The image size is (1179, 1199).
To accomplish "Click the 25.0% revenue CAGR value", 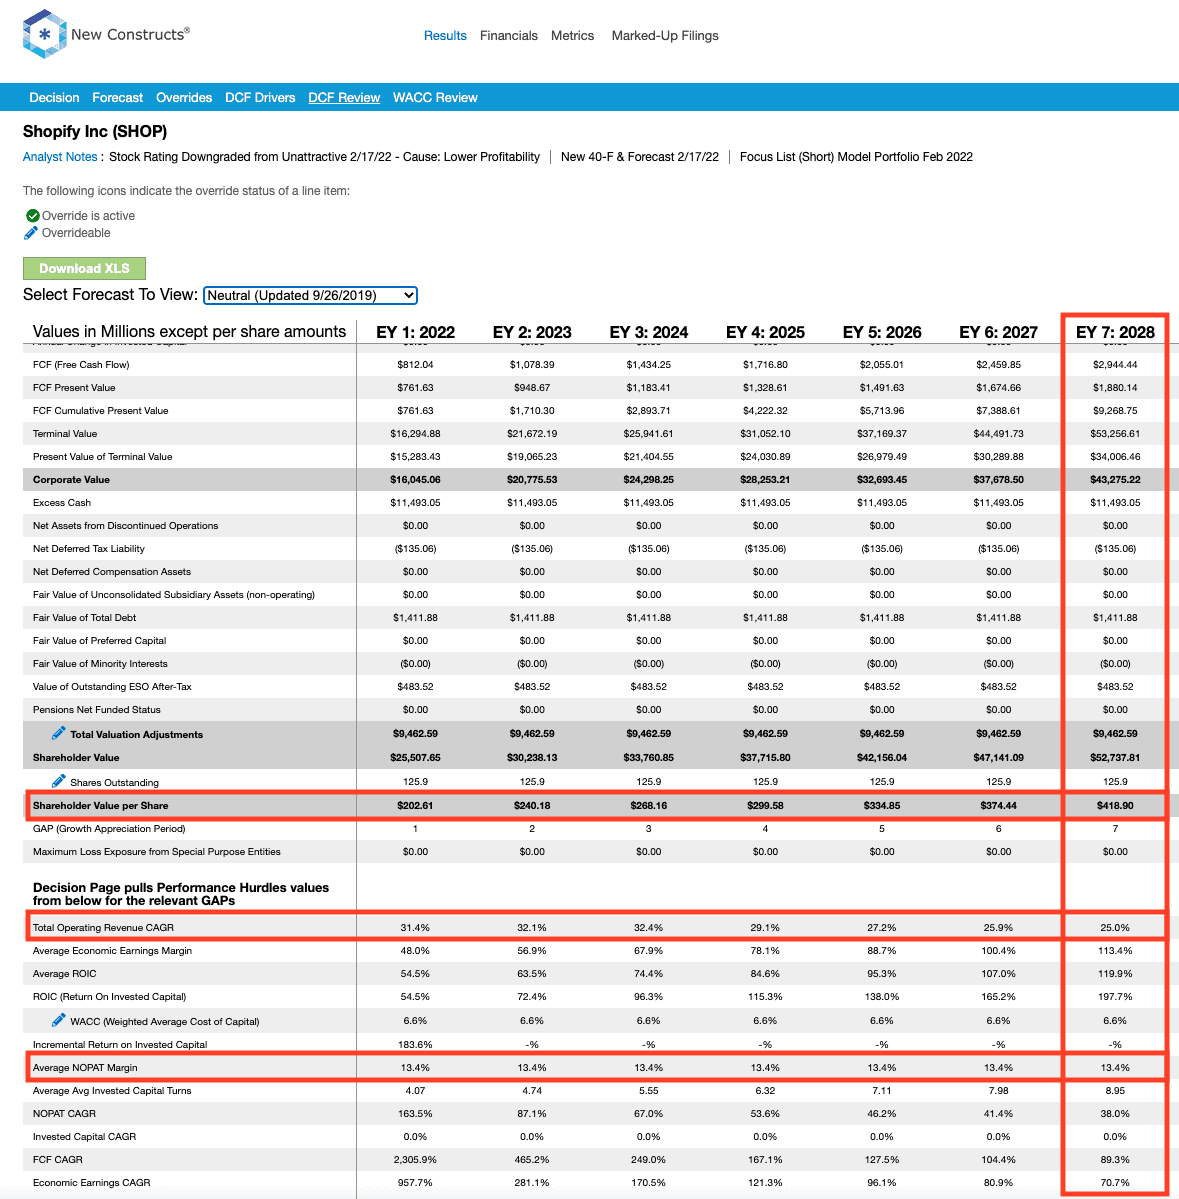I will (x=1115, y=928).
